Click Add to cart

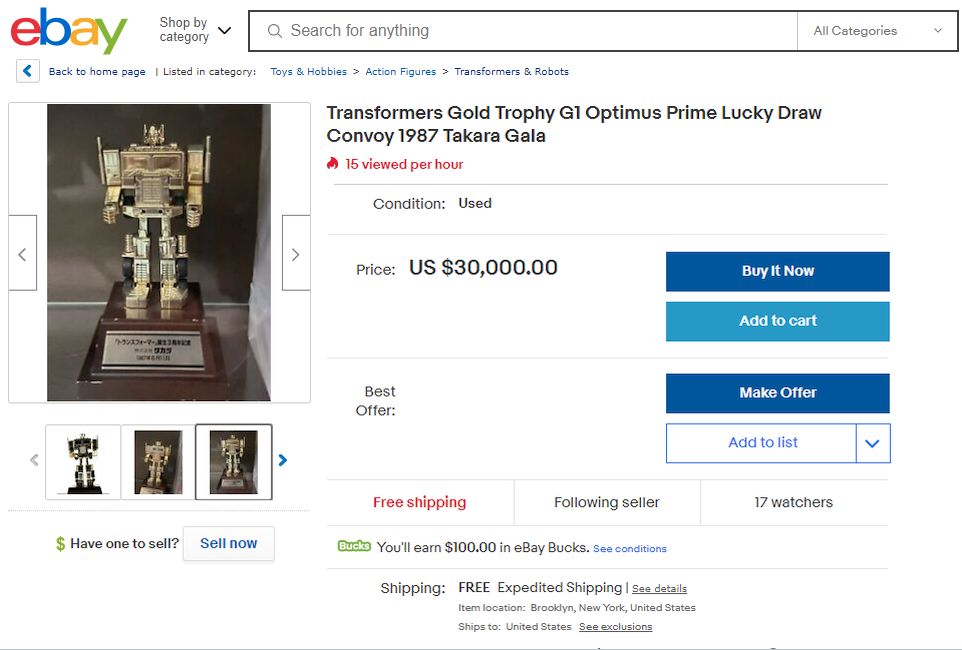click(777, 321)
